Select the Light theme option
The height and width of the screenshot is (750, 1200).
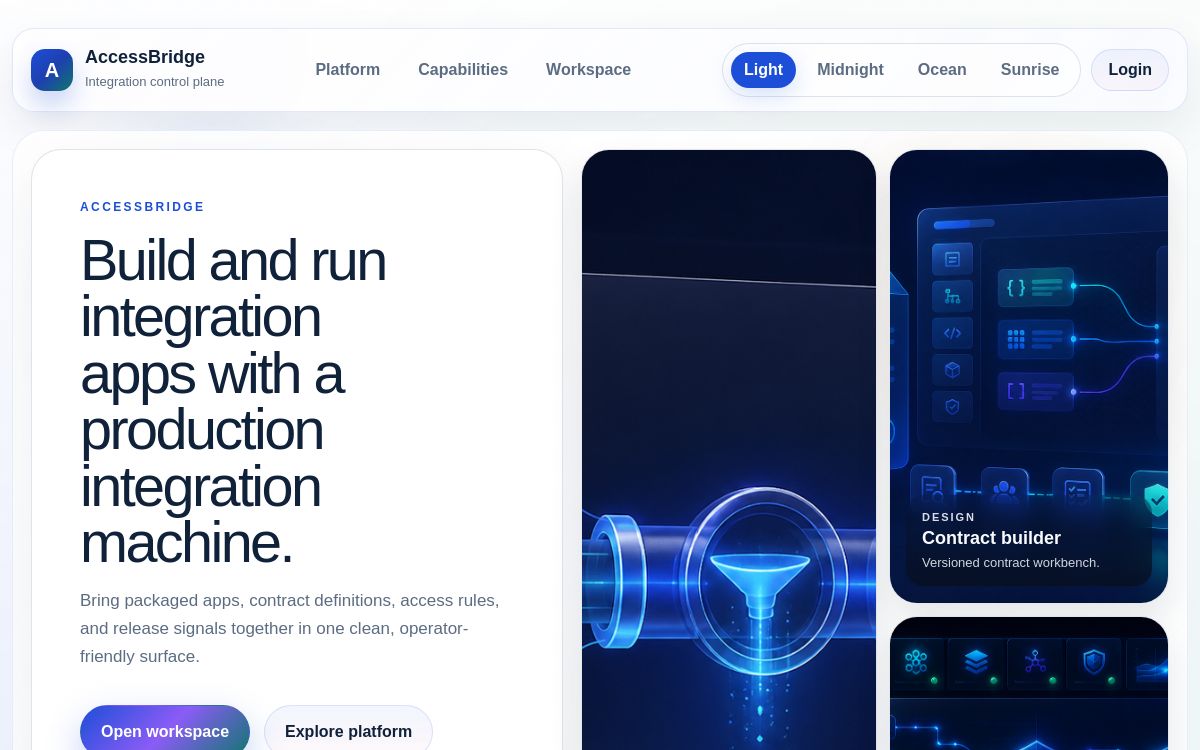tap(763, 70)
